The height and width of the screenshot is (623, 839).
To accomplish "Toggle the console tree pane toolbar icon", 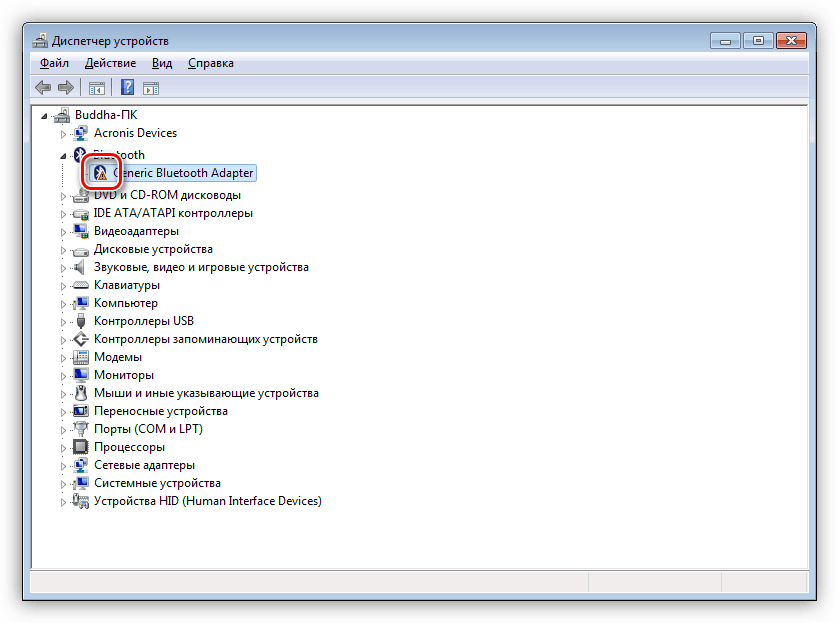I will point(96,88).
